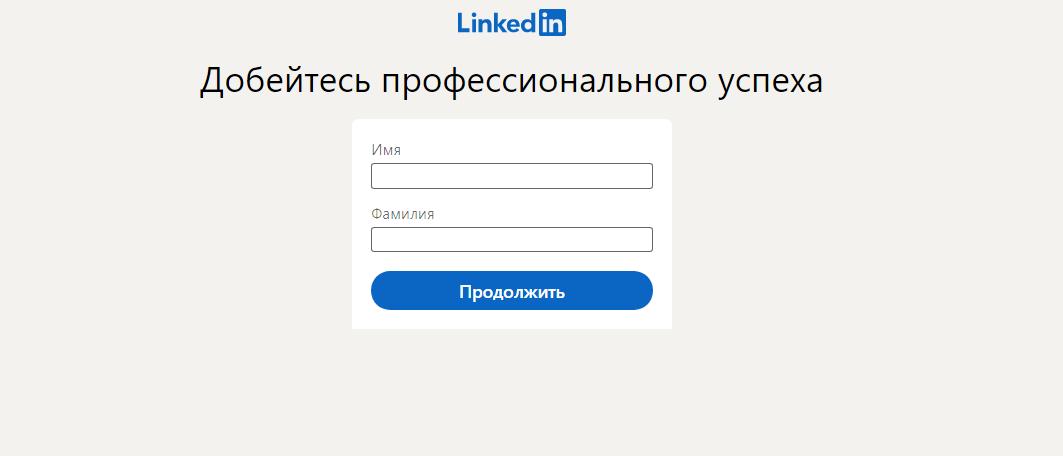Click the Фамилия field label
Image resolution: width=1063 pixels, height=456 pixels.
tap(402, 214)
